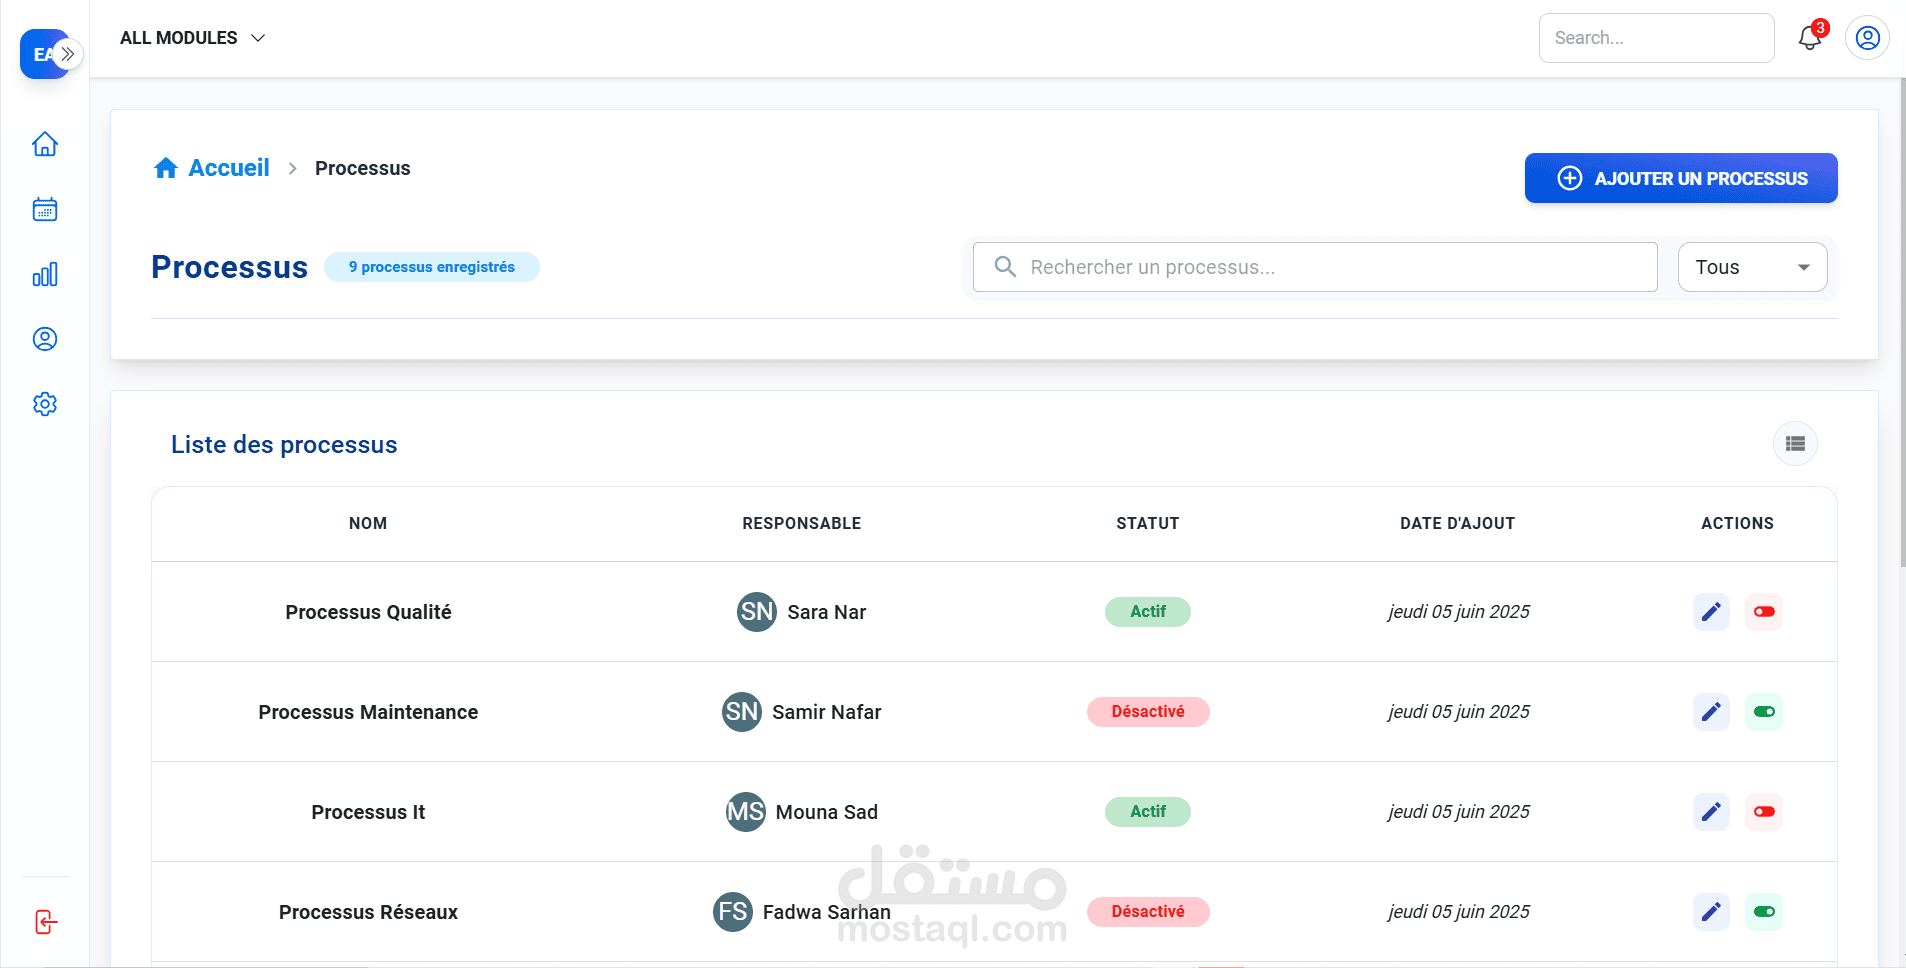Click the DATE D'AJOUT column header

coord(1457,523)
